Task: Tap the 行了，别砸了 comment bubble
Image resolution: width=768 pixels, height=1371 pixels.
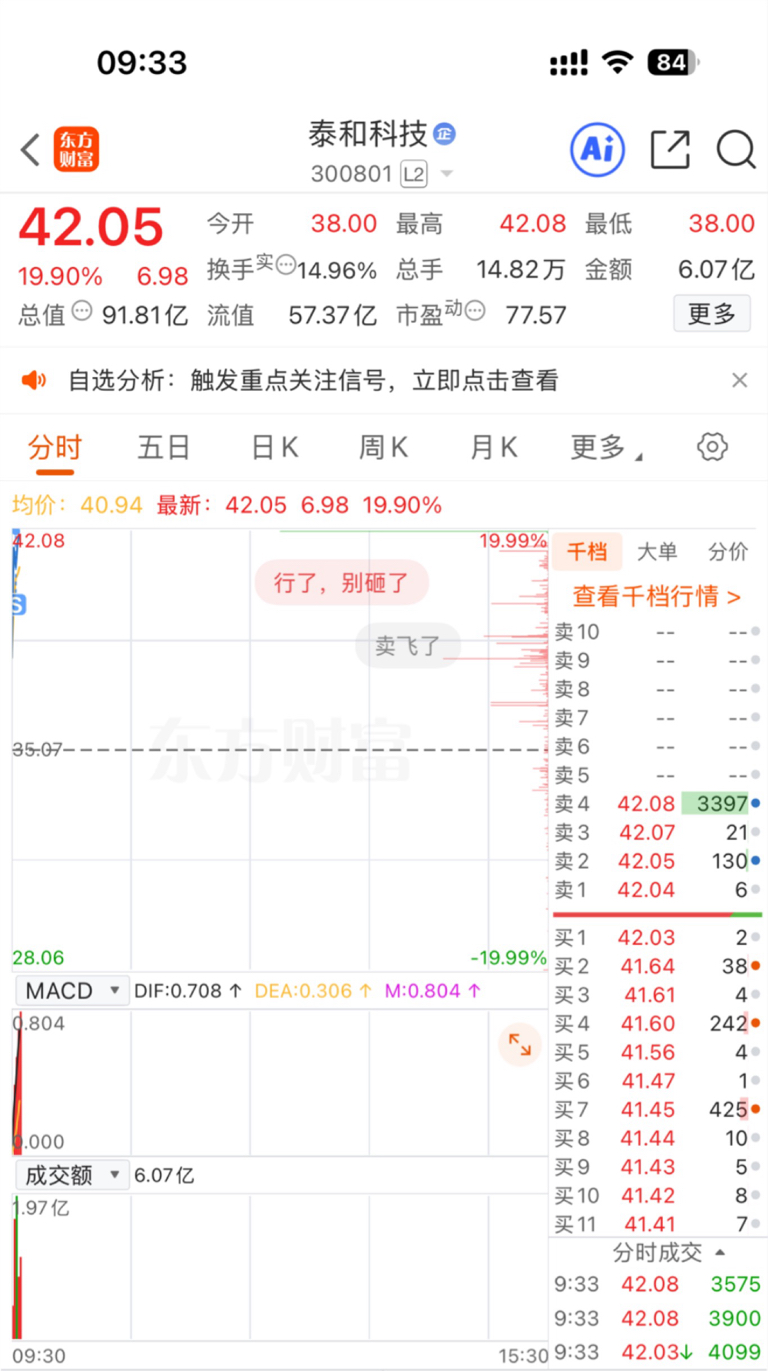Action: tap(341, 583)
